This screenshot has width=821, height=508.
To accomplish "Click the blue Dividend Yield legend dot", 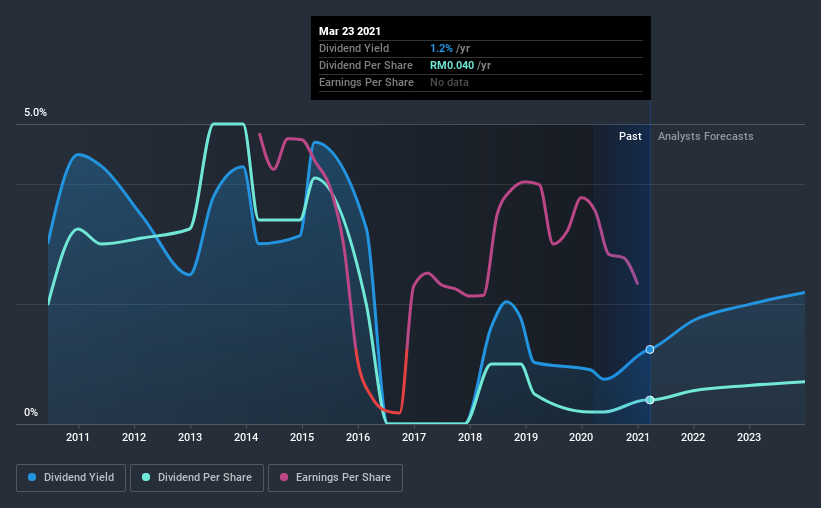I will point(32,477).
